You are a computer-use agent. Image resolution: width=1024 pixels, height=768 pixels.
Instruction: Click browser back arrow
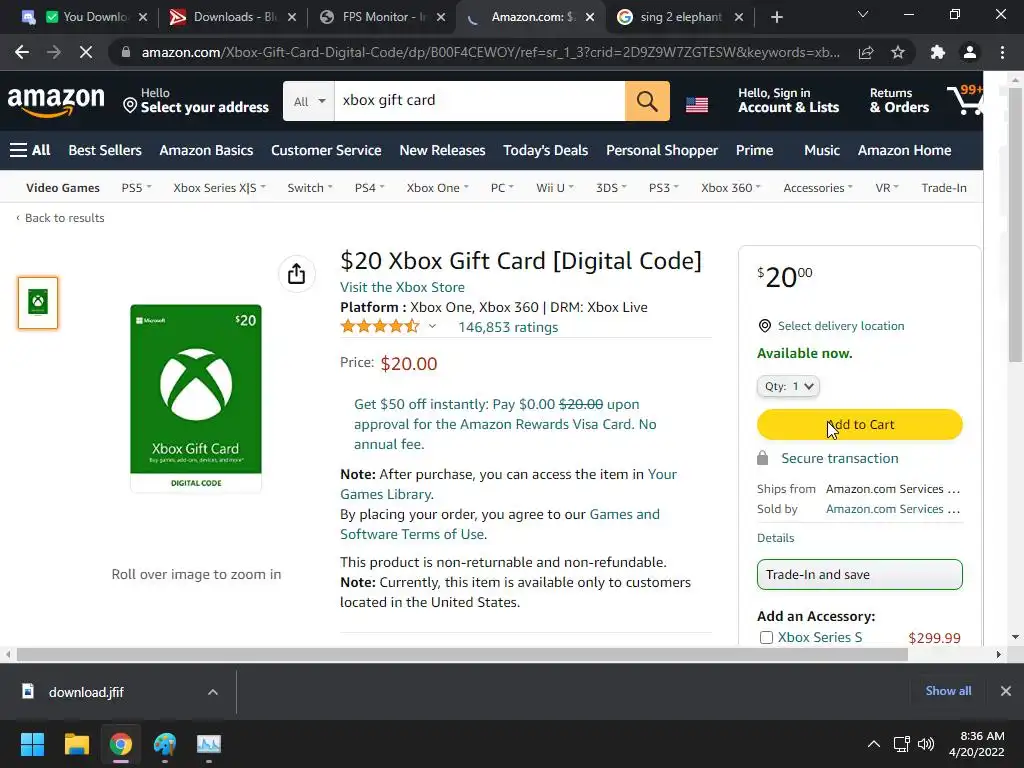(x=22, y=52)
